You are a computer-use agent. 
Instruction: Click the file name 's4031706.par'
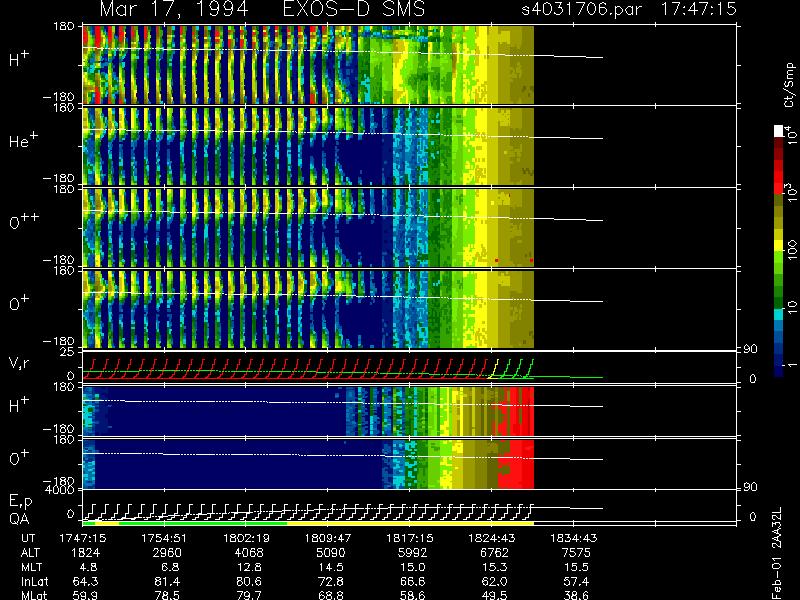(x=581, y=9)
